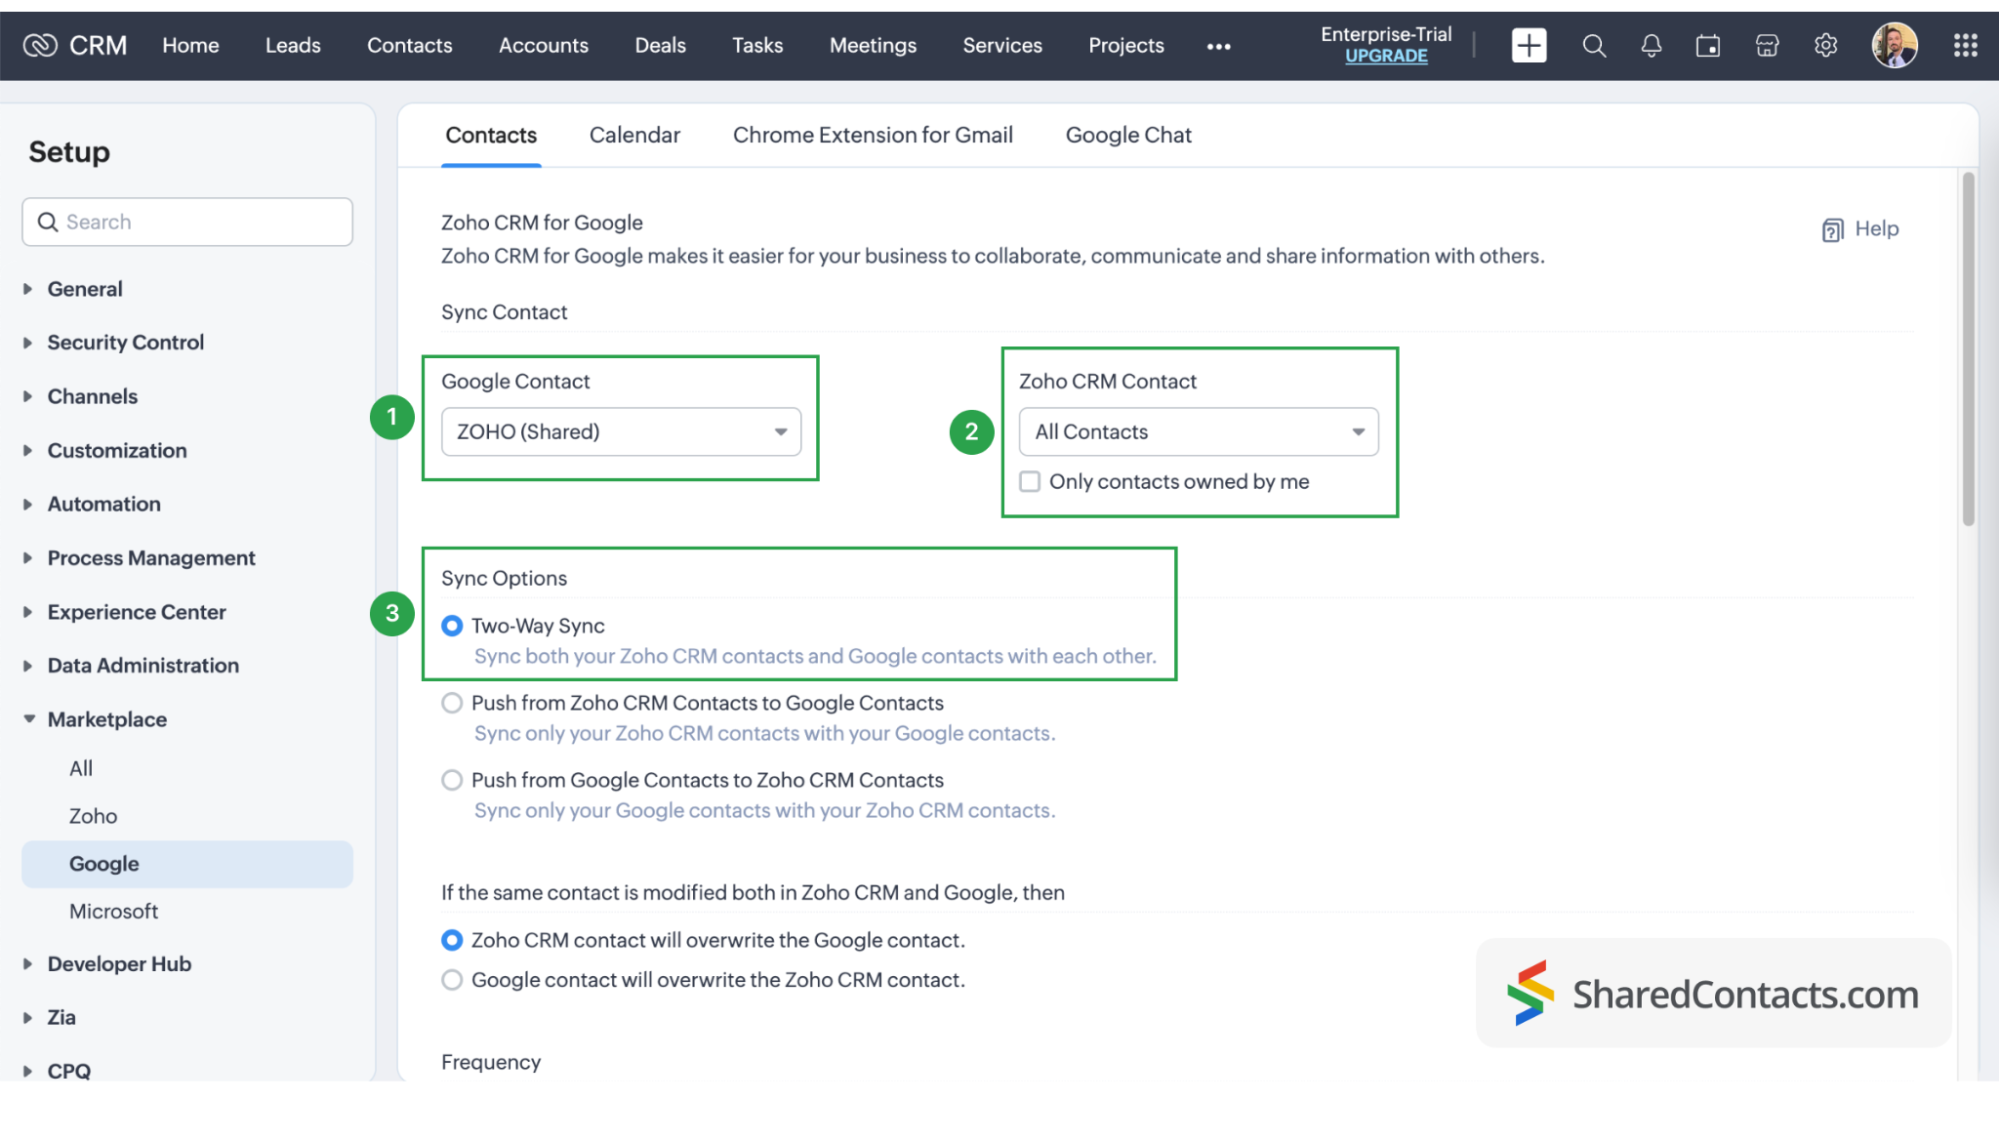Viewport: 1999px width, 1125px height.
Task: Check Only contacts owned by me
Action: coord(1029,482)
